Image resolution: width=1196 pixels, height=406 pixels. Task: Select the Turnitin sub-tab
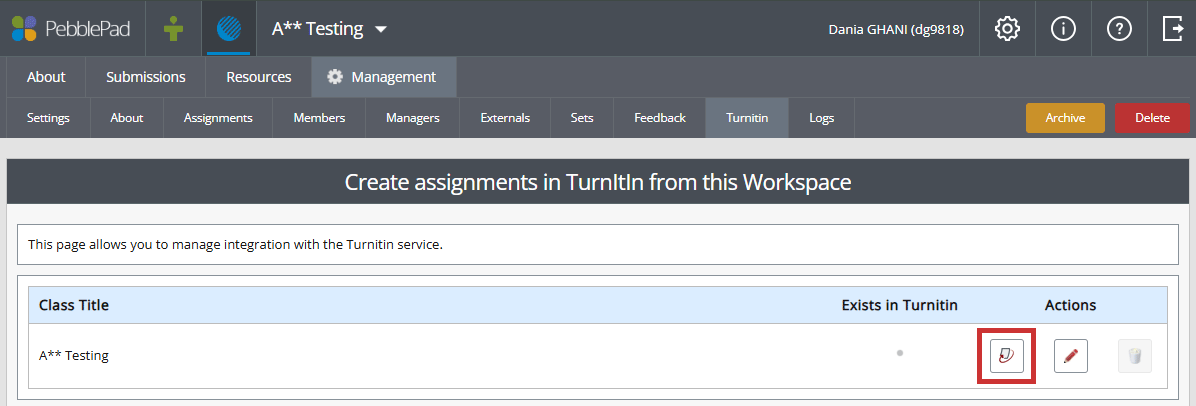(747, 118)
